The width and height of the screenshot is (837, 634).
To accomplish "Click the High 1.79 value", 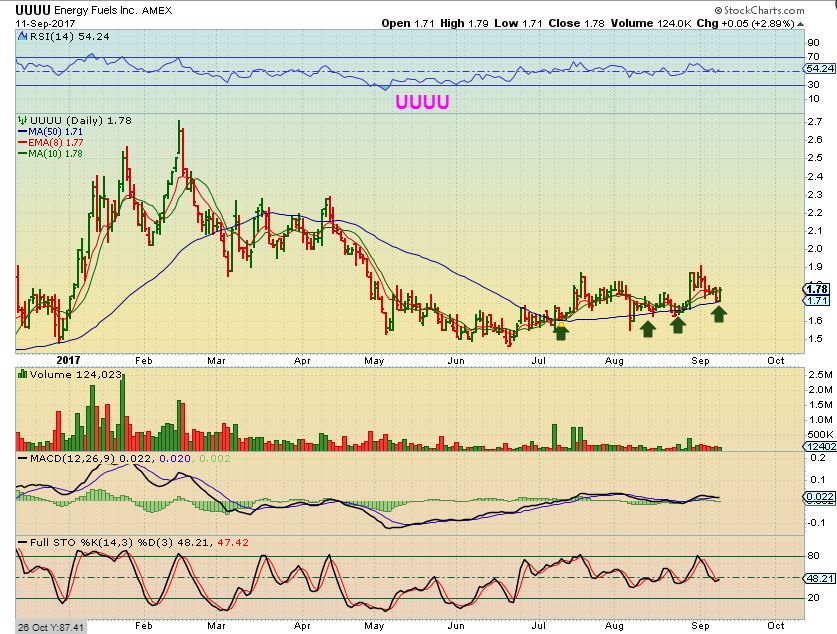I will click(464, 23).
